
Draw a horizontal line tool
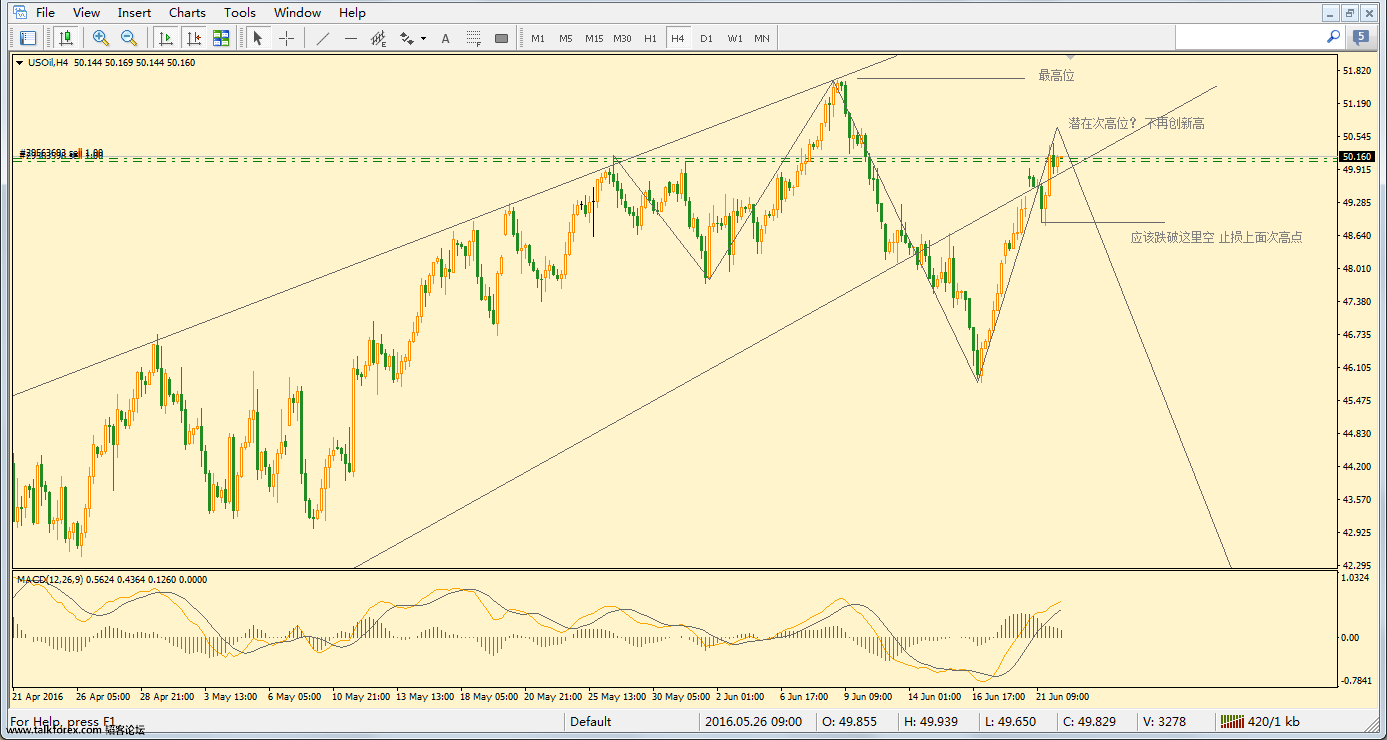(x=350, y=38)
